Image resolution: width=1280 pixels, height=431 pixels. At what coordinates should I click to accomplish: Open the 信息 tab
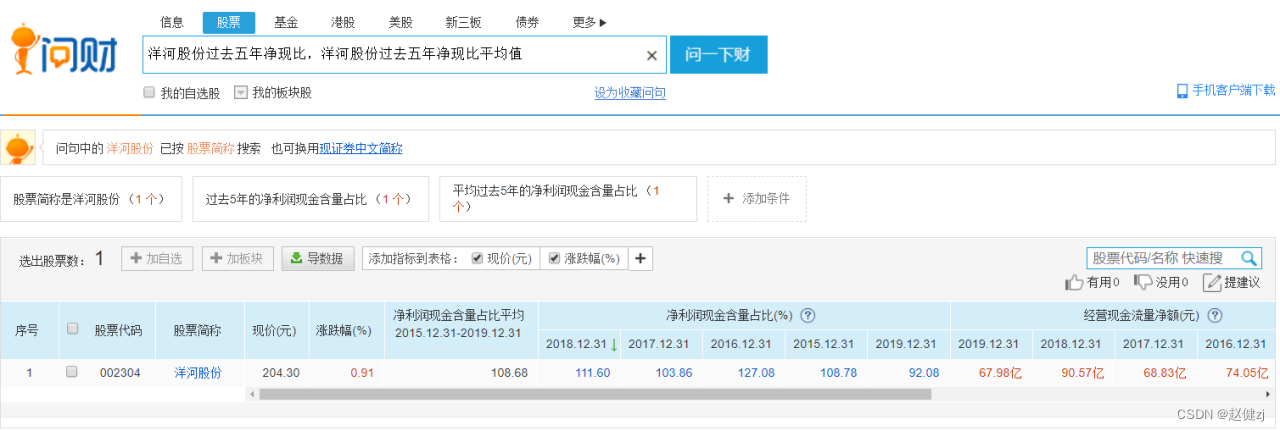172,22
